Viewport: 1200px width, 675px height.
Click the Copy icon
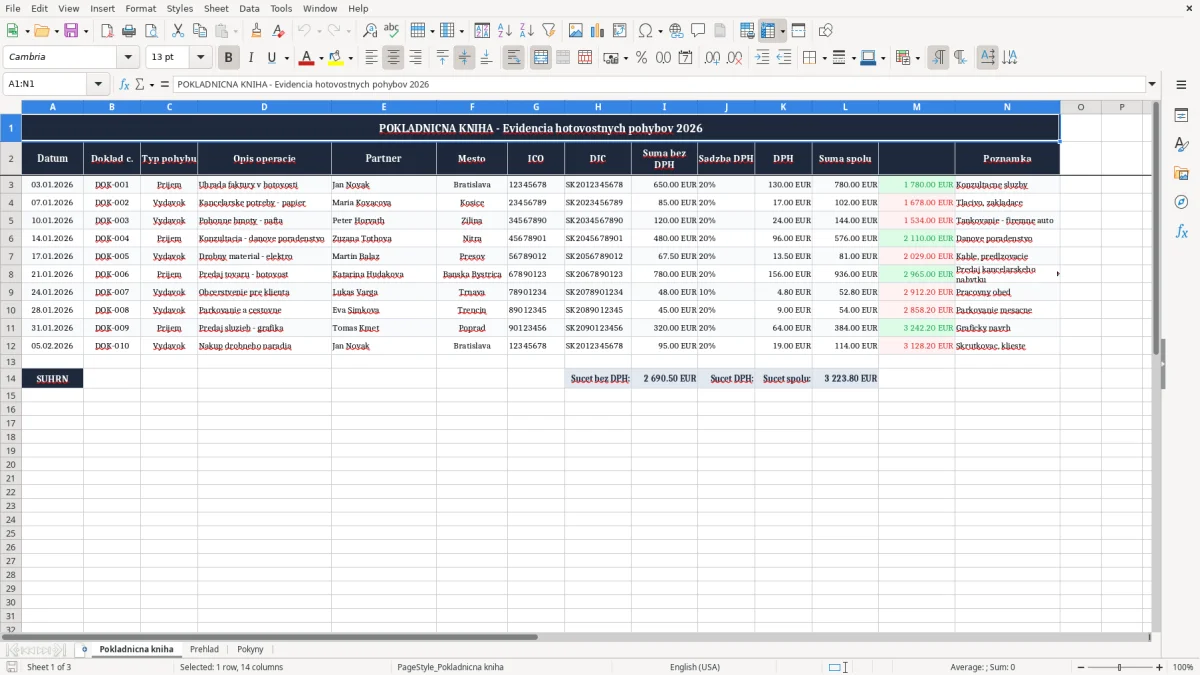click(x=199, y=31)
